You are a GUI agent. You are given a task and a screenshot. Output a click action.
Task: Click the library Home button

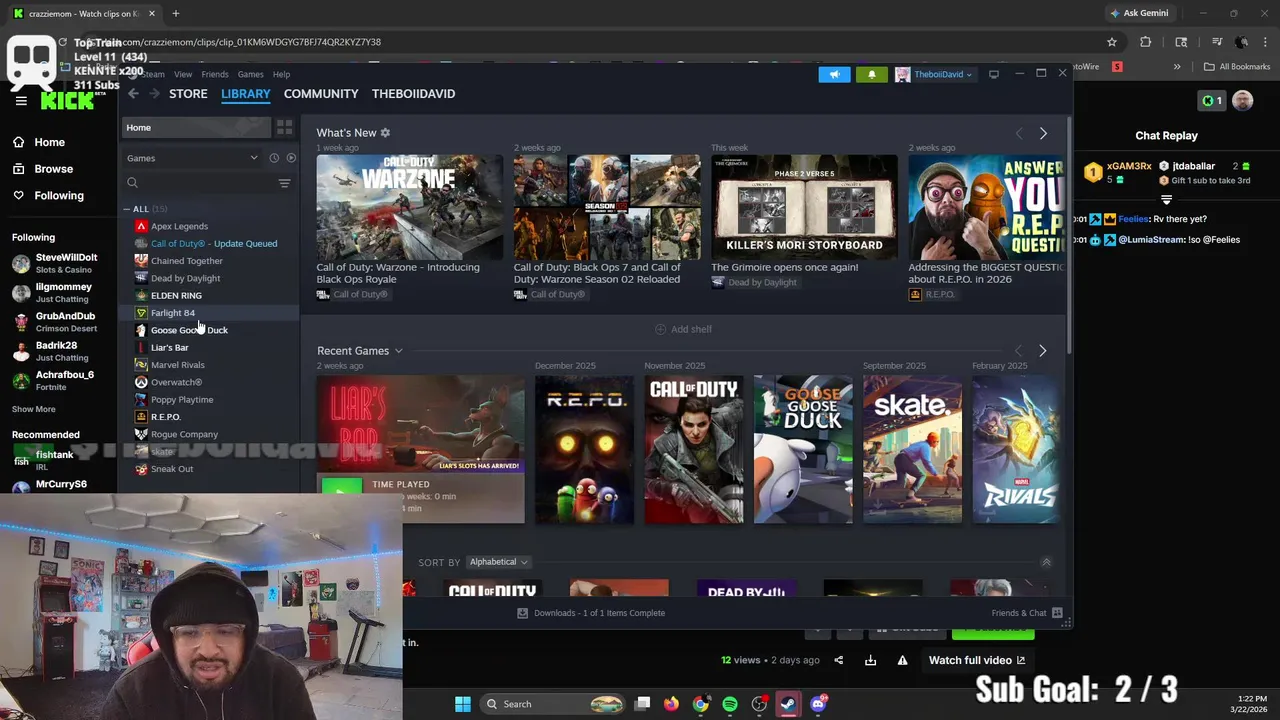[196, 127]
